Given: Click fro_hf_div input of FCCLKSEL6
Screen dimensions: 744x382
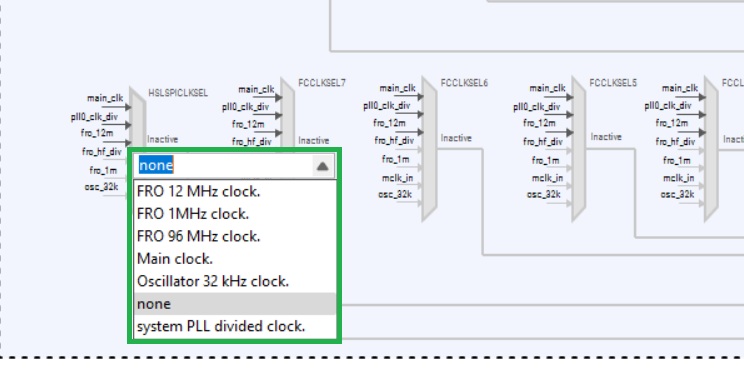Looking at the screenshot, I should [394, 140].
